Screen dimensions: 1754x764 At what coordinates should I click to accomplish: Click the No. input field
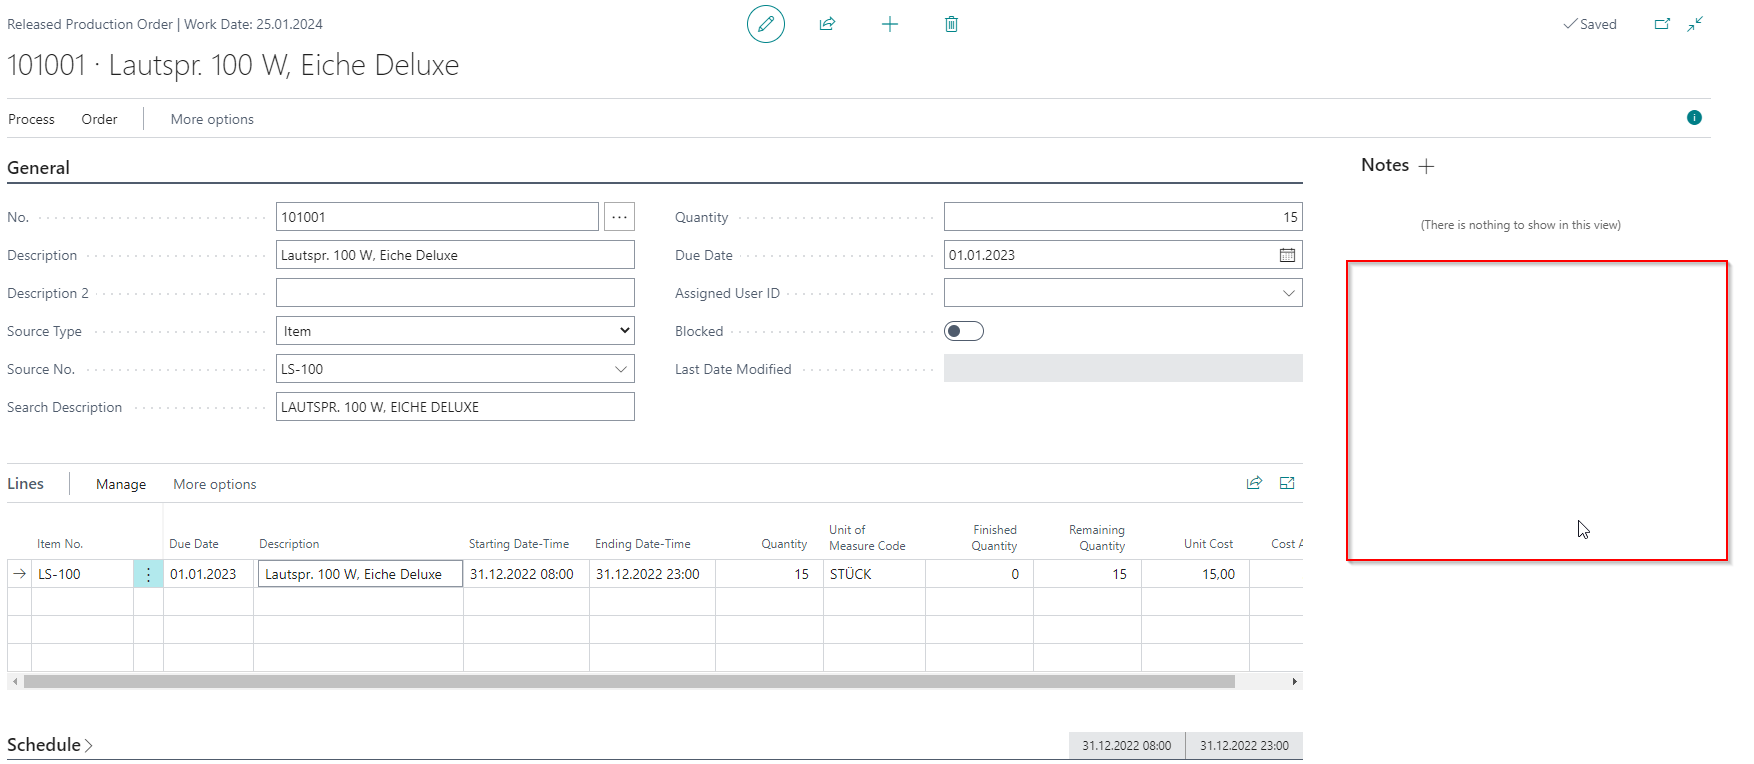coord(437,217)
